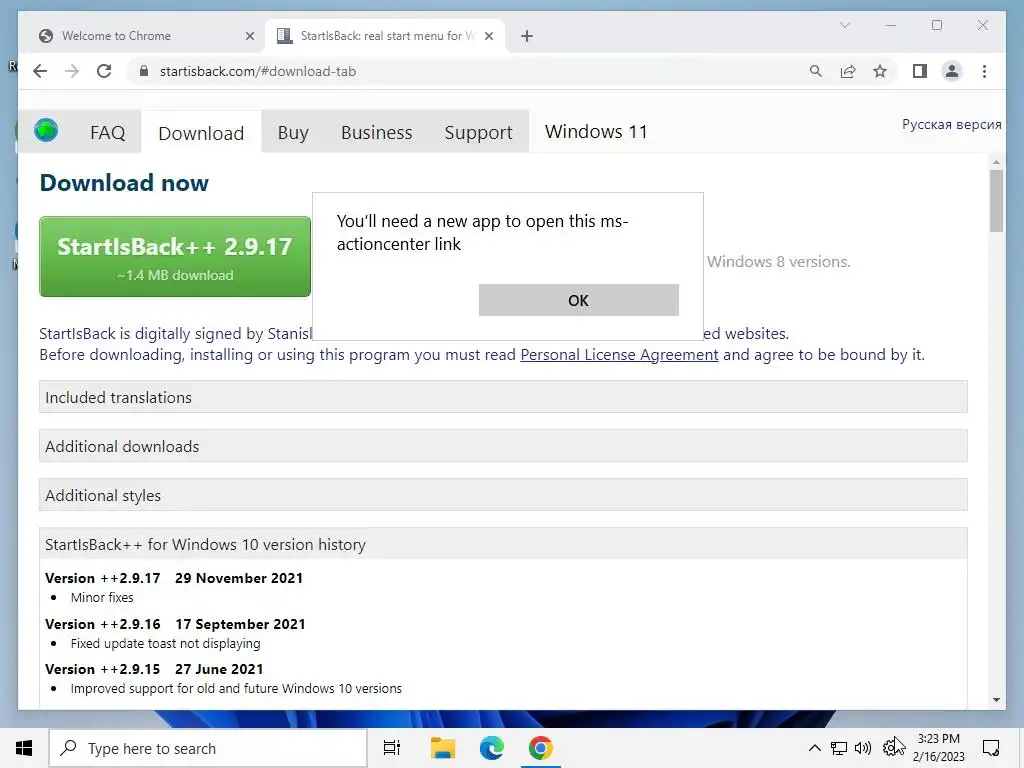Click Chrome icon on taskbar
The width and height of the screenshot is (1024, 768).
pos(541,748)
